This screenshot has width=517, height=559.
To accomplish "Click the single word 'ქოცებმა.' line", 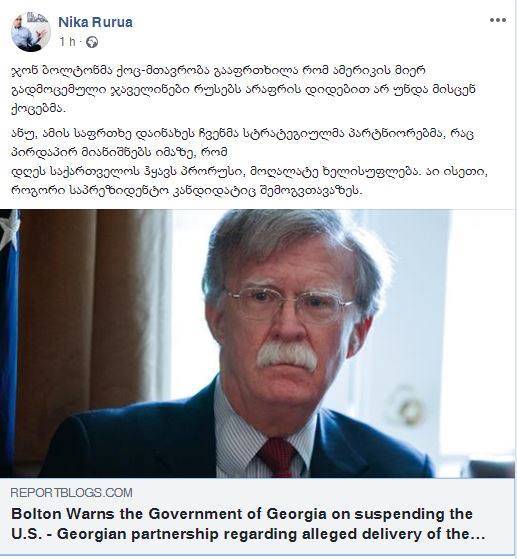I will [x=39, y=108].
